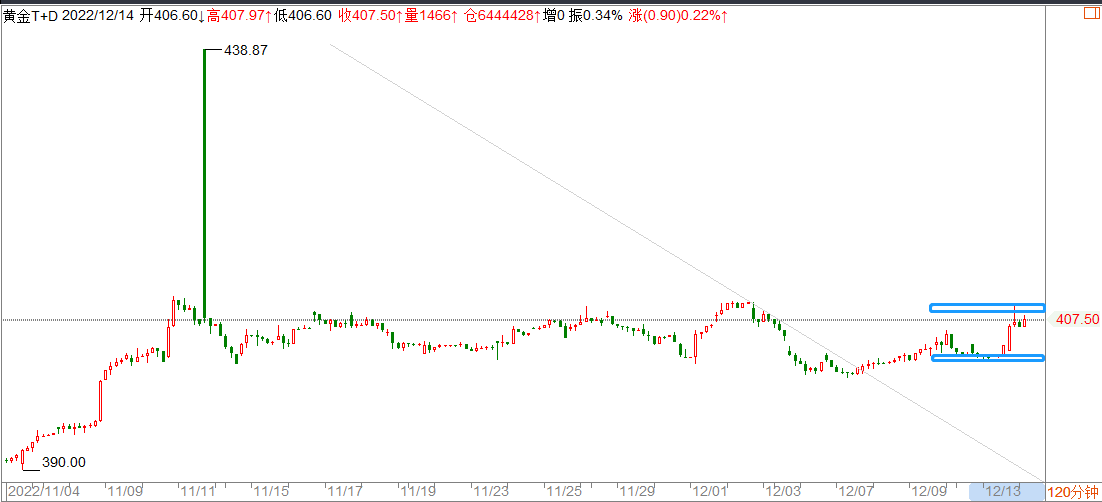Click the highlighted 12/13 date range on the time axis
The width and height of the screenshot is (1102, 502).
[x=1006, y=491]
